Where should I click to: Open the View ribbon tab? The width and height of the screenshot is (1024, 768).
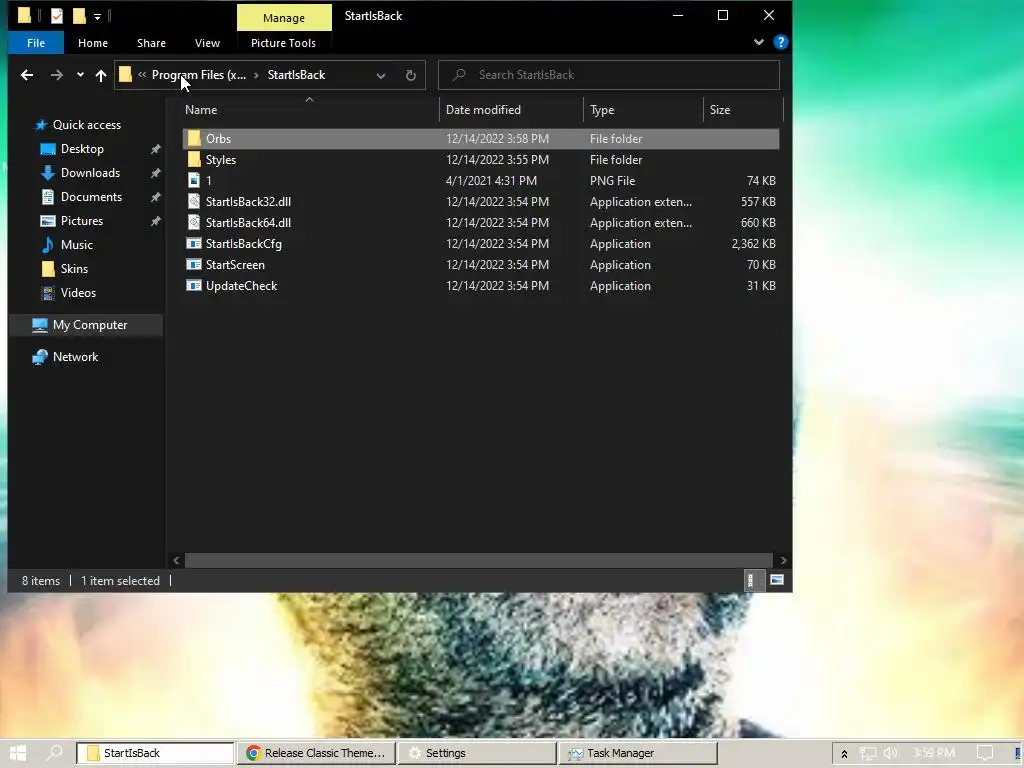coord(207,43)
